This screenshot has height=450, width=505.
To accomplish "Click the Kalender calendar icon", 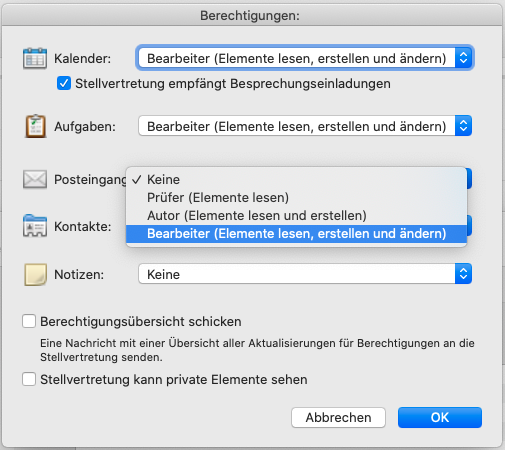I will (x=35, y=58).
